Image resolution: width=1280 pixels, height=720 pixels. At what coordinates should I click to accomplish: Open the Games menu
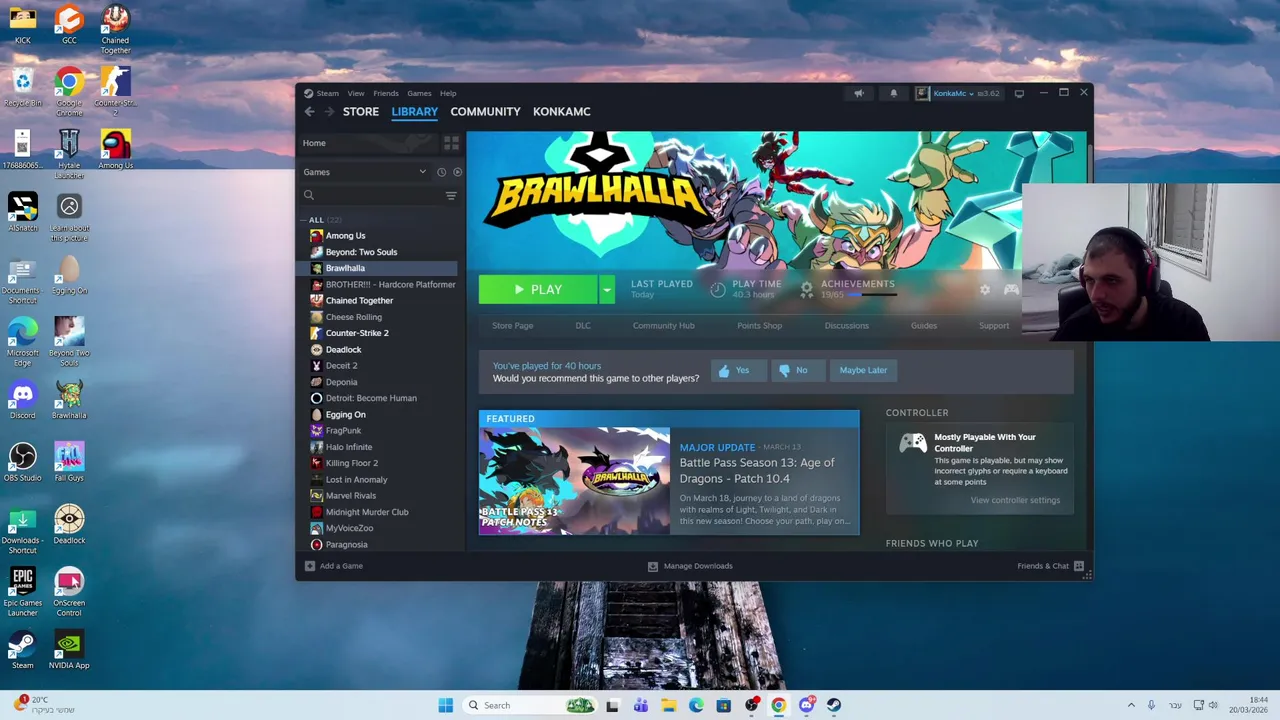pyautogui.click(x=419, y=93)
